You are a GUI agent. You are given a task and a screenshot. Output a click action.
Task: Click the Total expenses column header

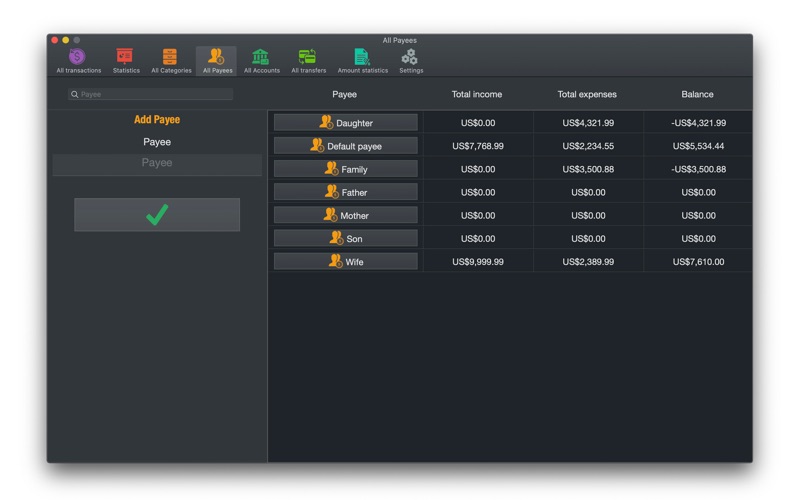pos(587,94)
